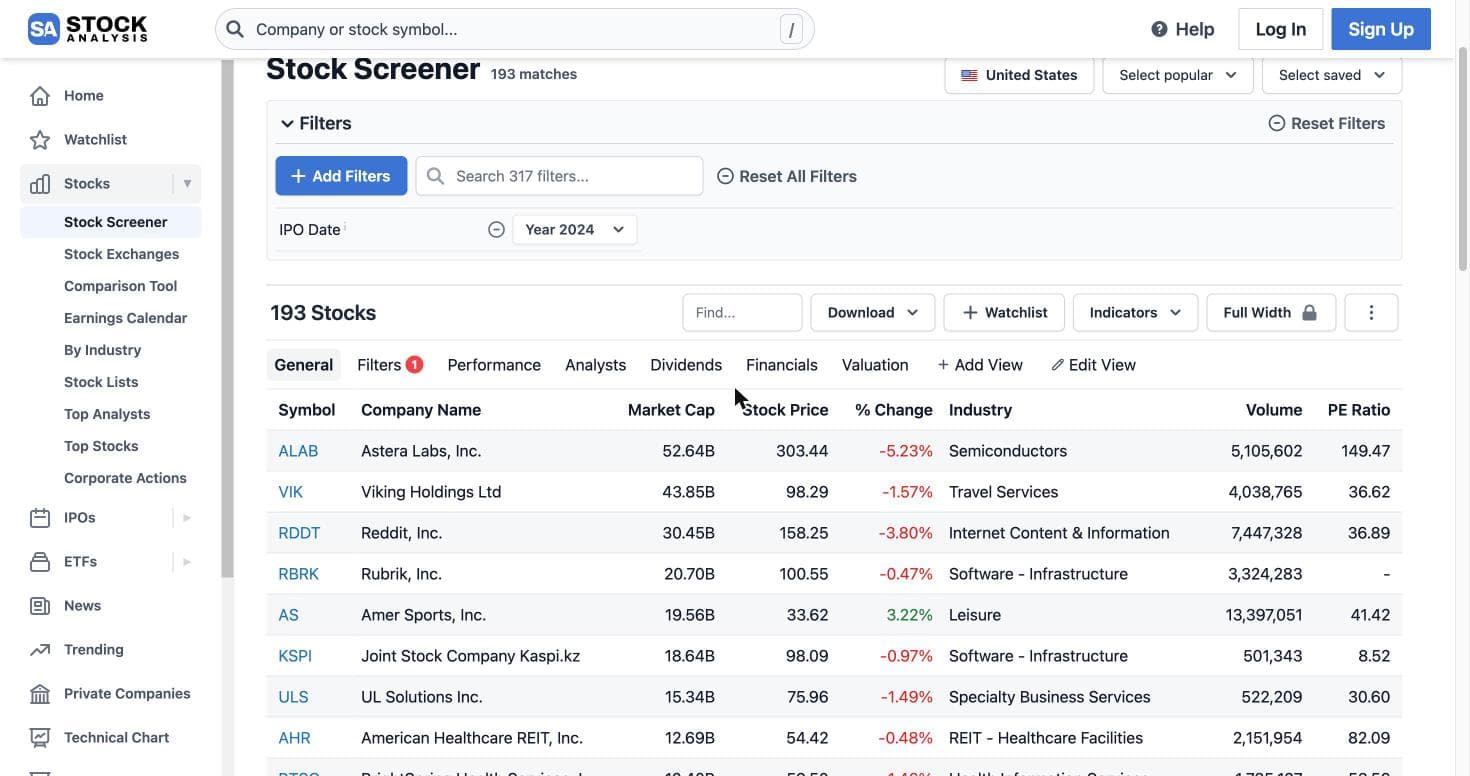Switch to the General tab

(x=304, y=365)
